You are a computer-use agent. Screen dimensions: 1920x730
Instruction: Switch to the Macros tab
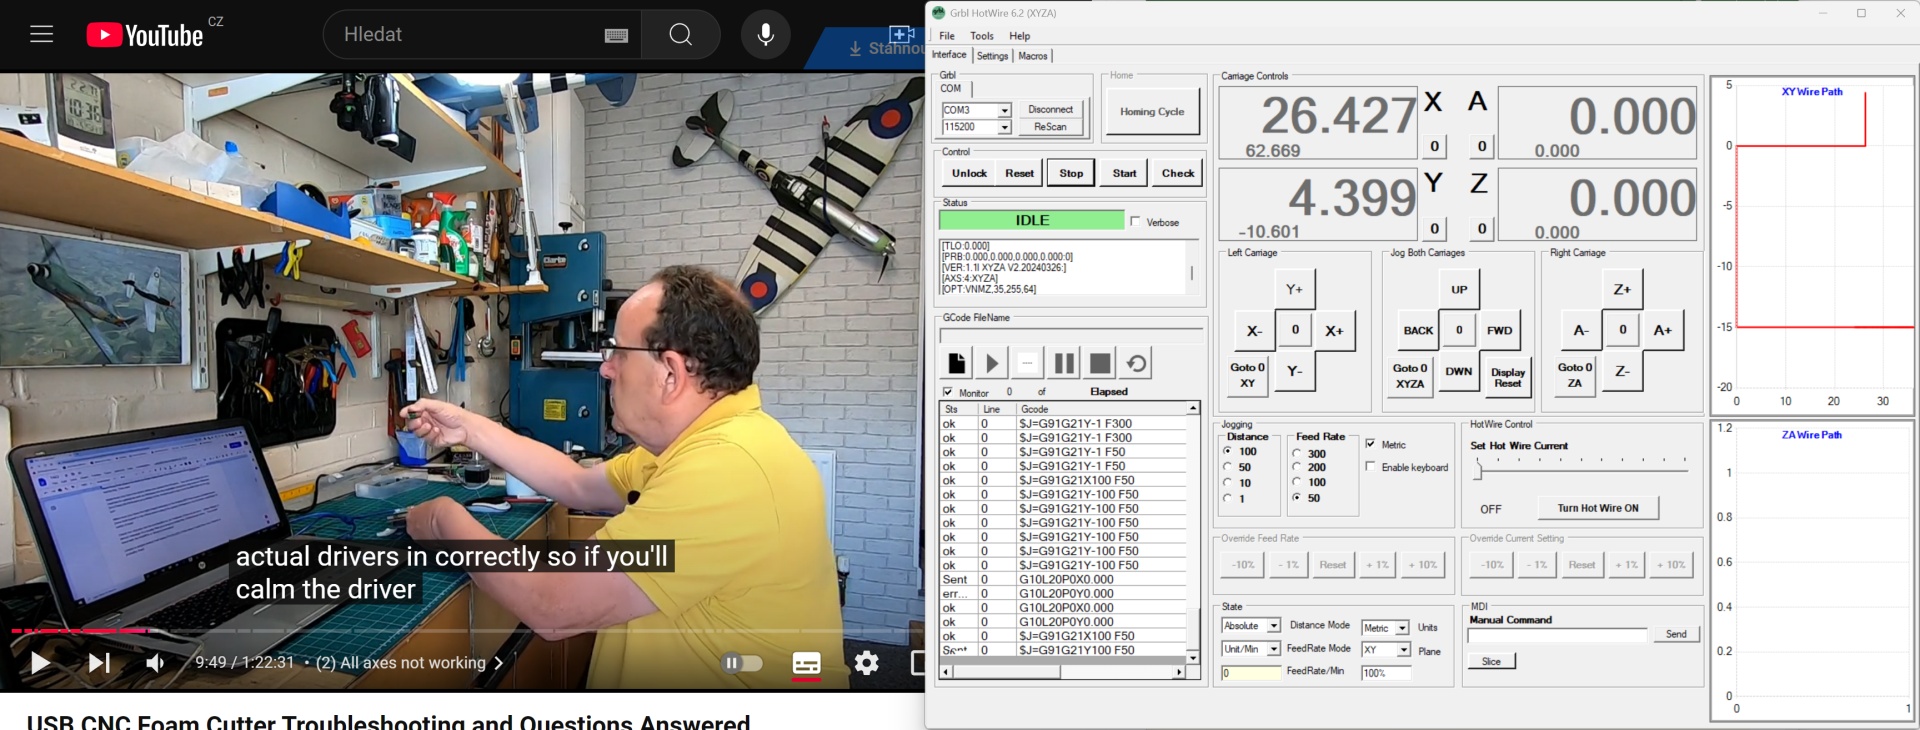click(1033, 56)
